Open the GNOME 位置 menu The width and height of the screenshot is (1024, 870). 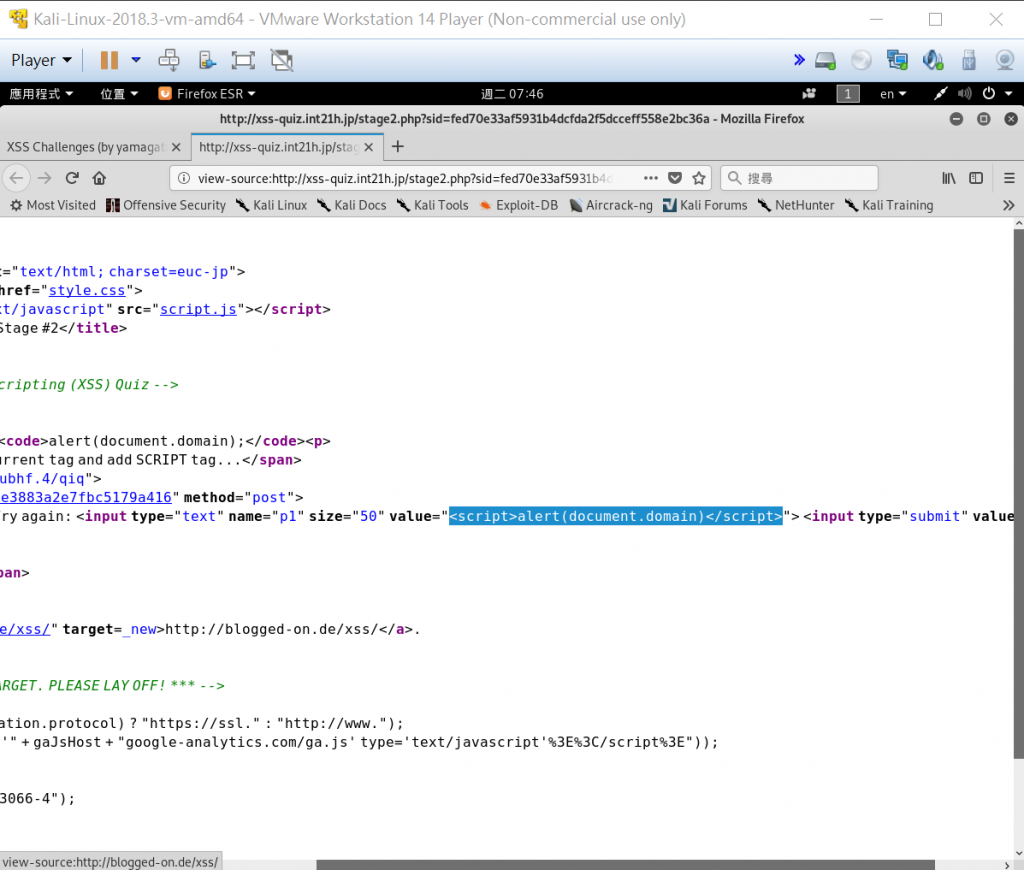(x=119, y=93)
